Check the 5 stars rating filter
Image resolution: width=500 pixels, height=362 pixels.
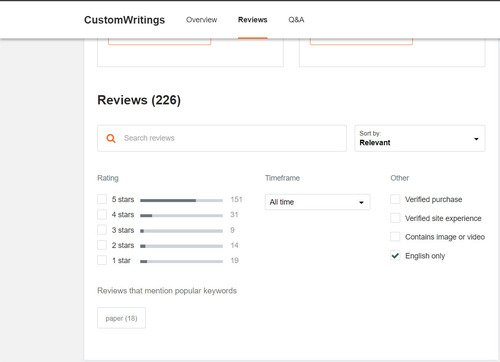coord(102,199)
